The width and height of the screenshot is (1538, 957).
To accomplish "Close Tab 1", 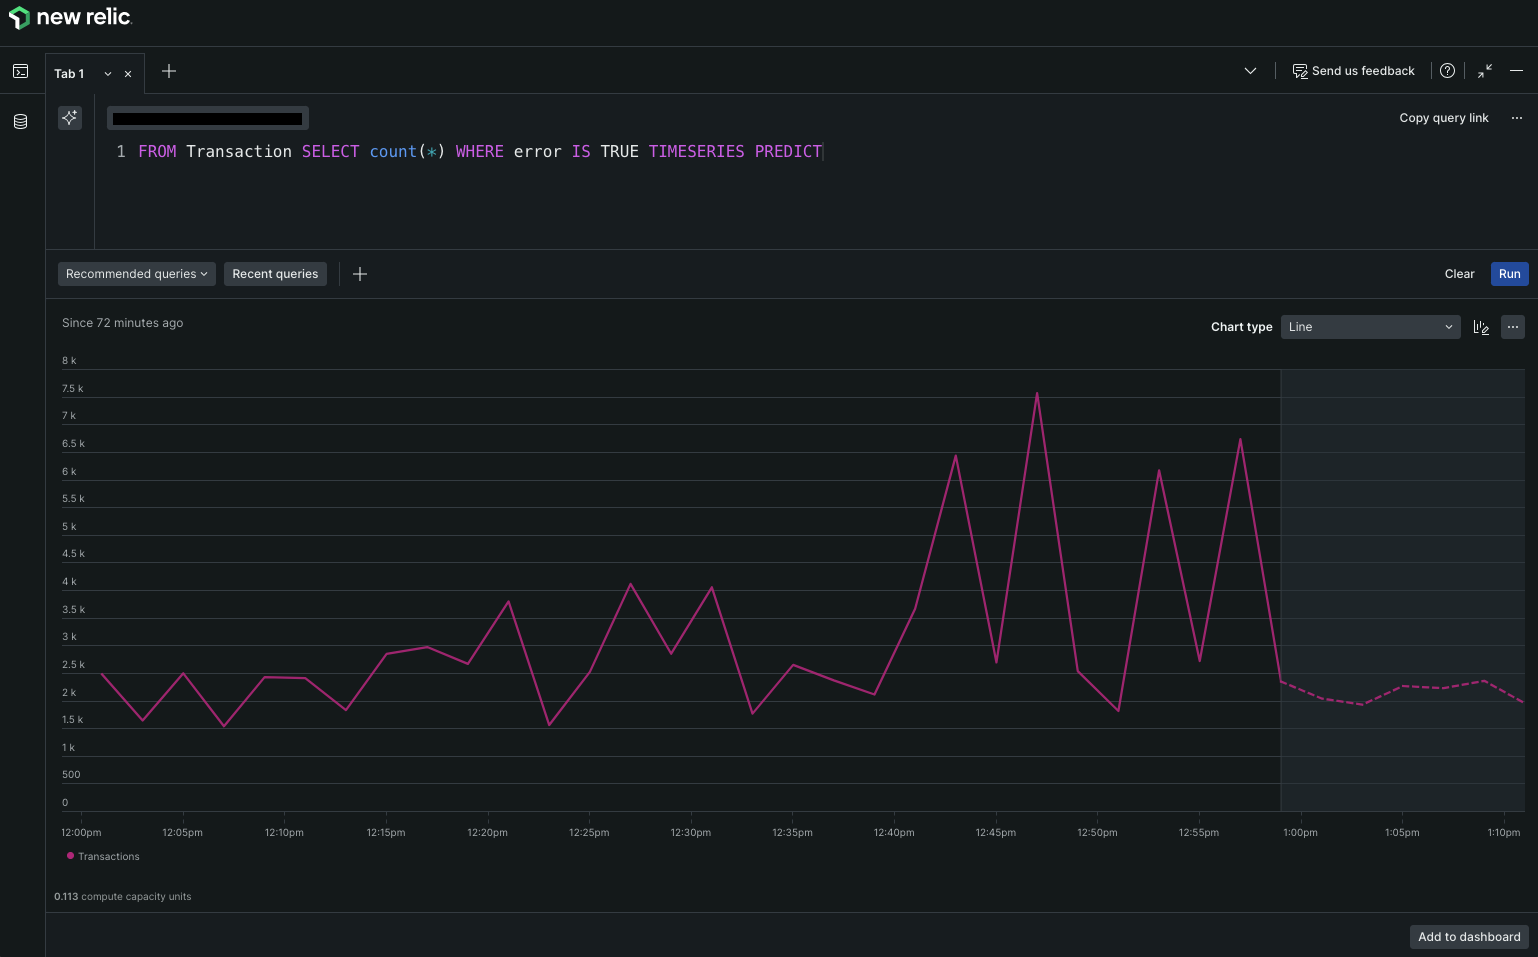I will [x=128, y=74].
